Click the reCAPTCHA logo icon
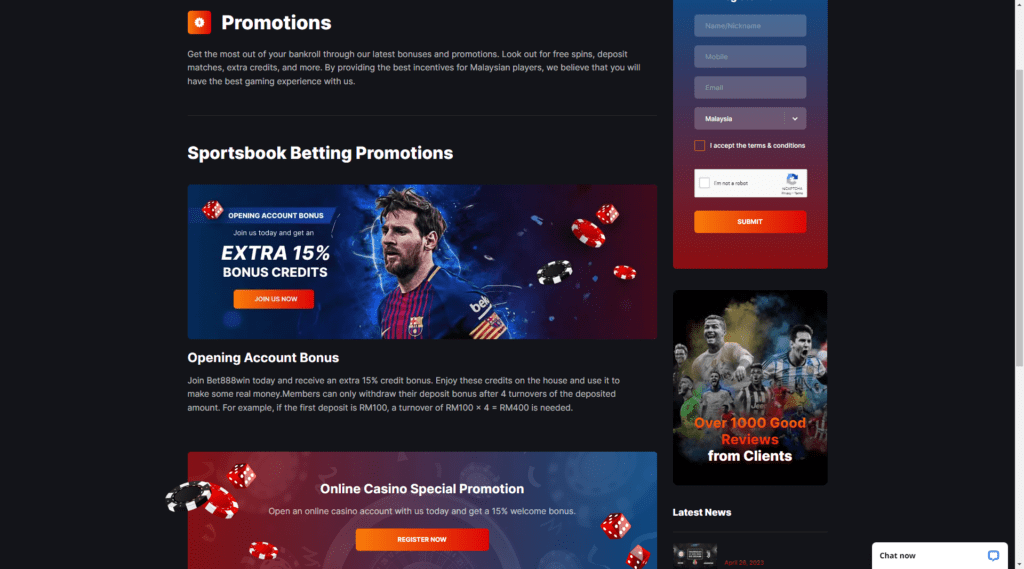 (x=792, y=179)
